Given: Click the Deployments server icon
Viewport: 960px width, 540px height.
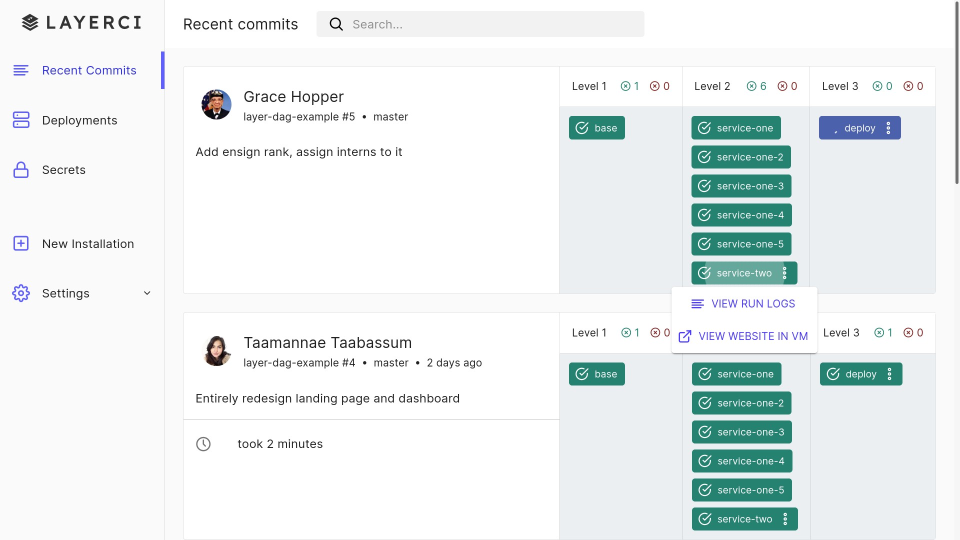Looking at the screenshot, I should (21, 120).
